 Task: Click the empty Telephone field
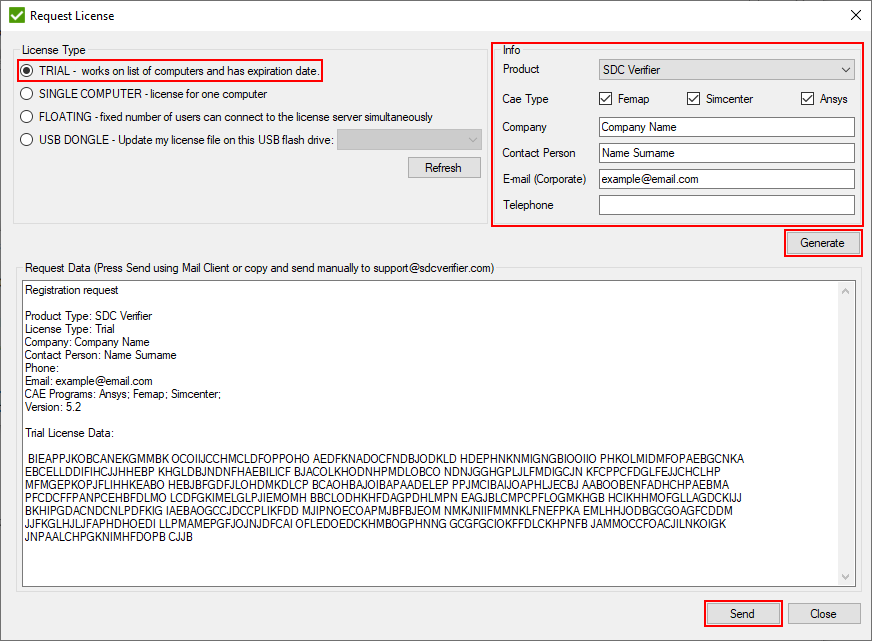click(x=726, y=205)
